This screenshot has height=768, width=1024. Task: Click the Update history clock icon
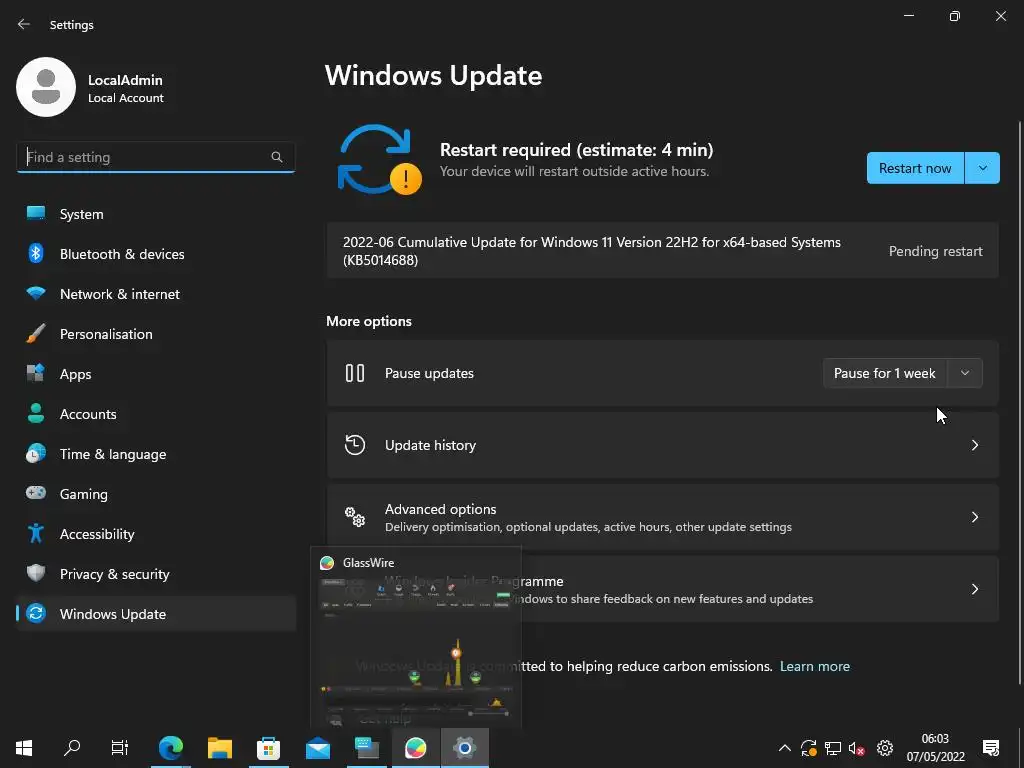[355, 445]
